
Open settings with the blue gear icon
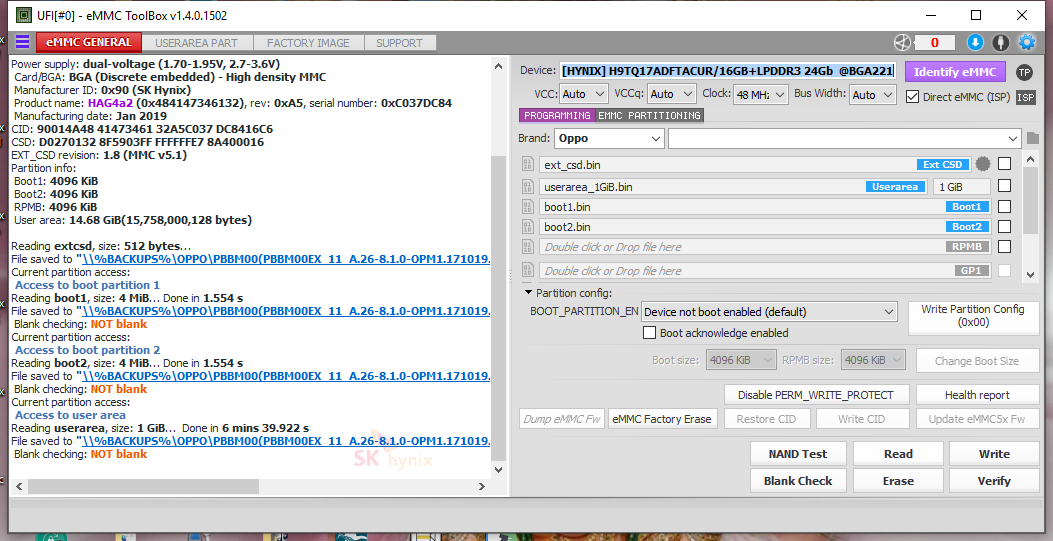pos(1027,43)
